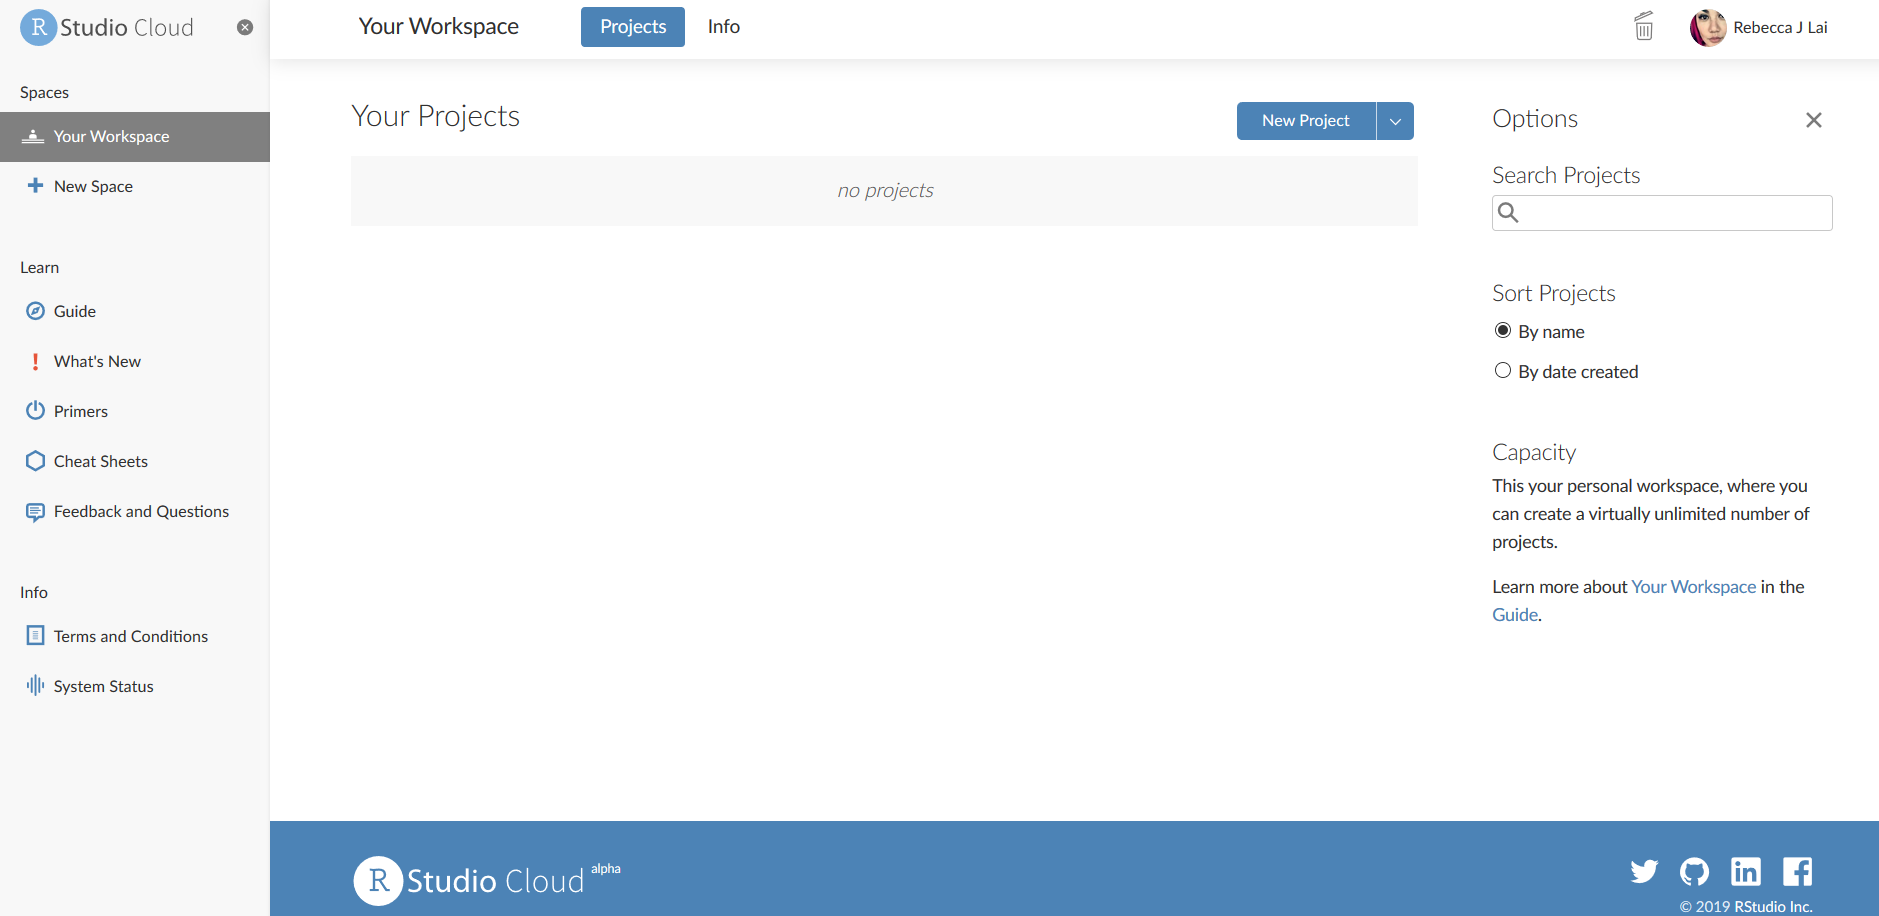Open the Cheat Sheets text link

101,462
